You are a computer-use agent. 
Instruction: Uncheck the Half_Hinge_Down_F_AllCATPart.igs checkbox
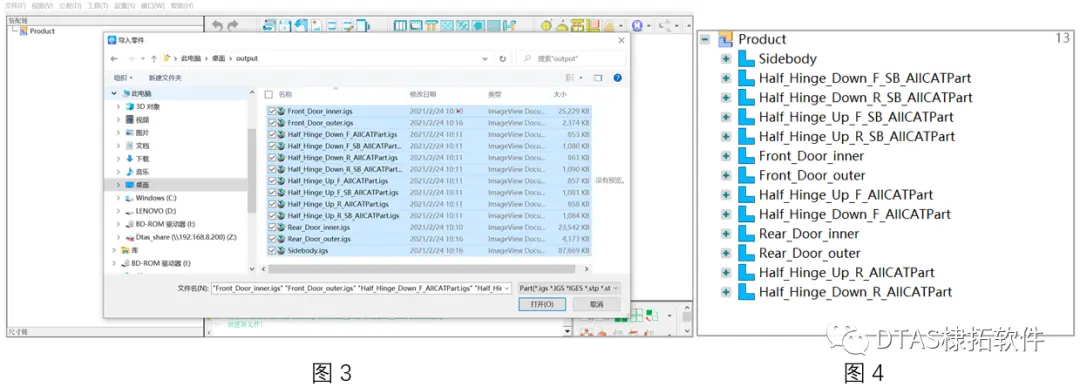[x=273, y=135]
